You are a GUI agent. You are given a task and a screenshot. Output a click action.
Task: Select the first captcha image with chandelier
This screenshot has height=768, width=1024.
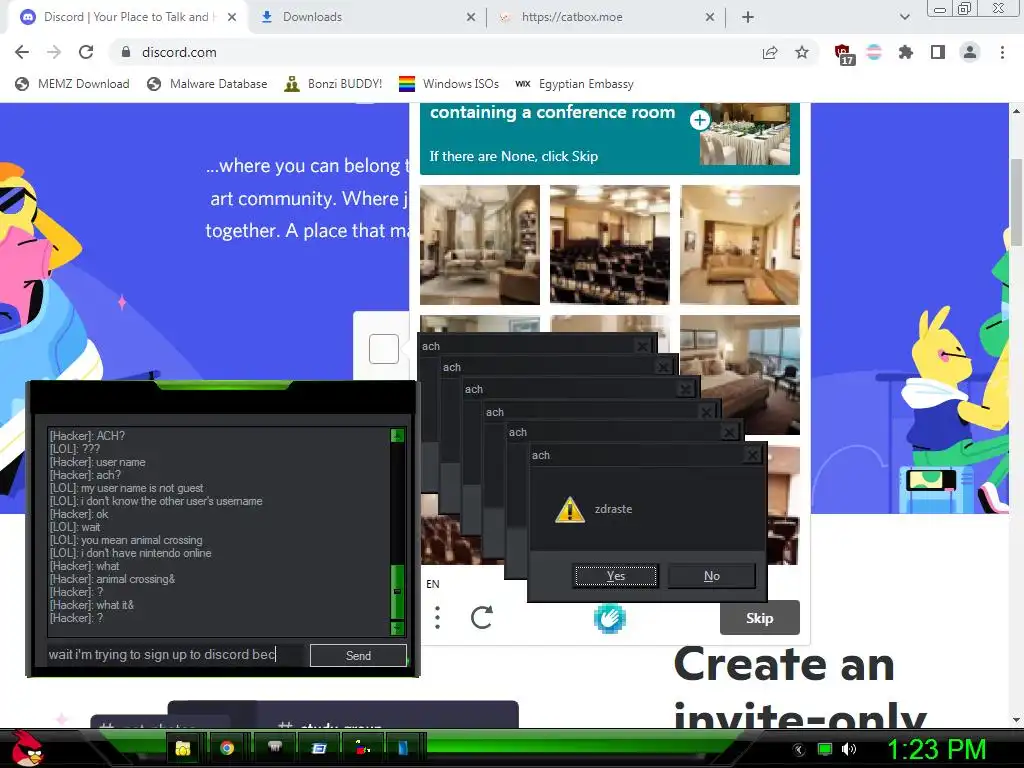pos(480,245)
